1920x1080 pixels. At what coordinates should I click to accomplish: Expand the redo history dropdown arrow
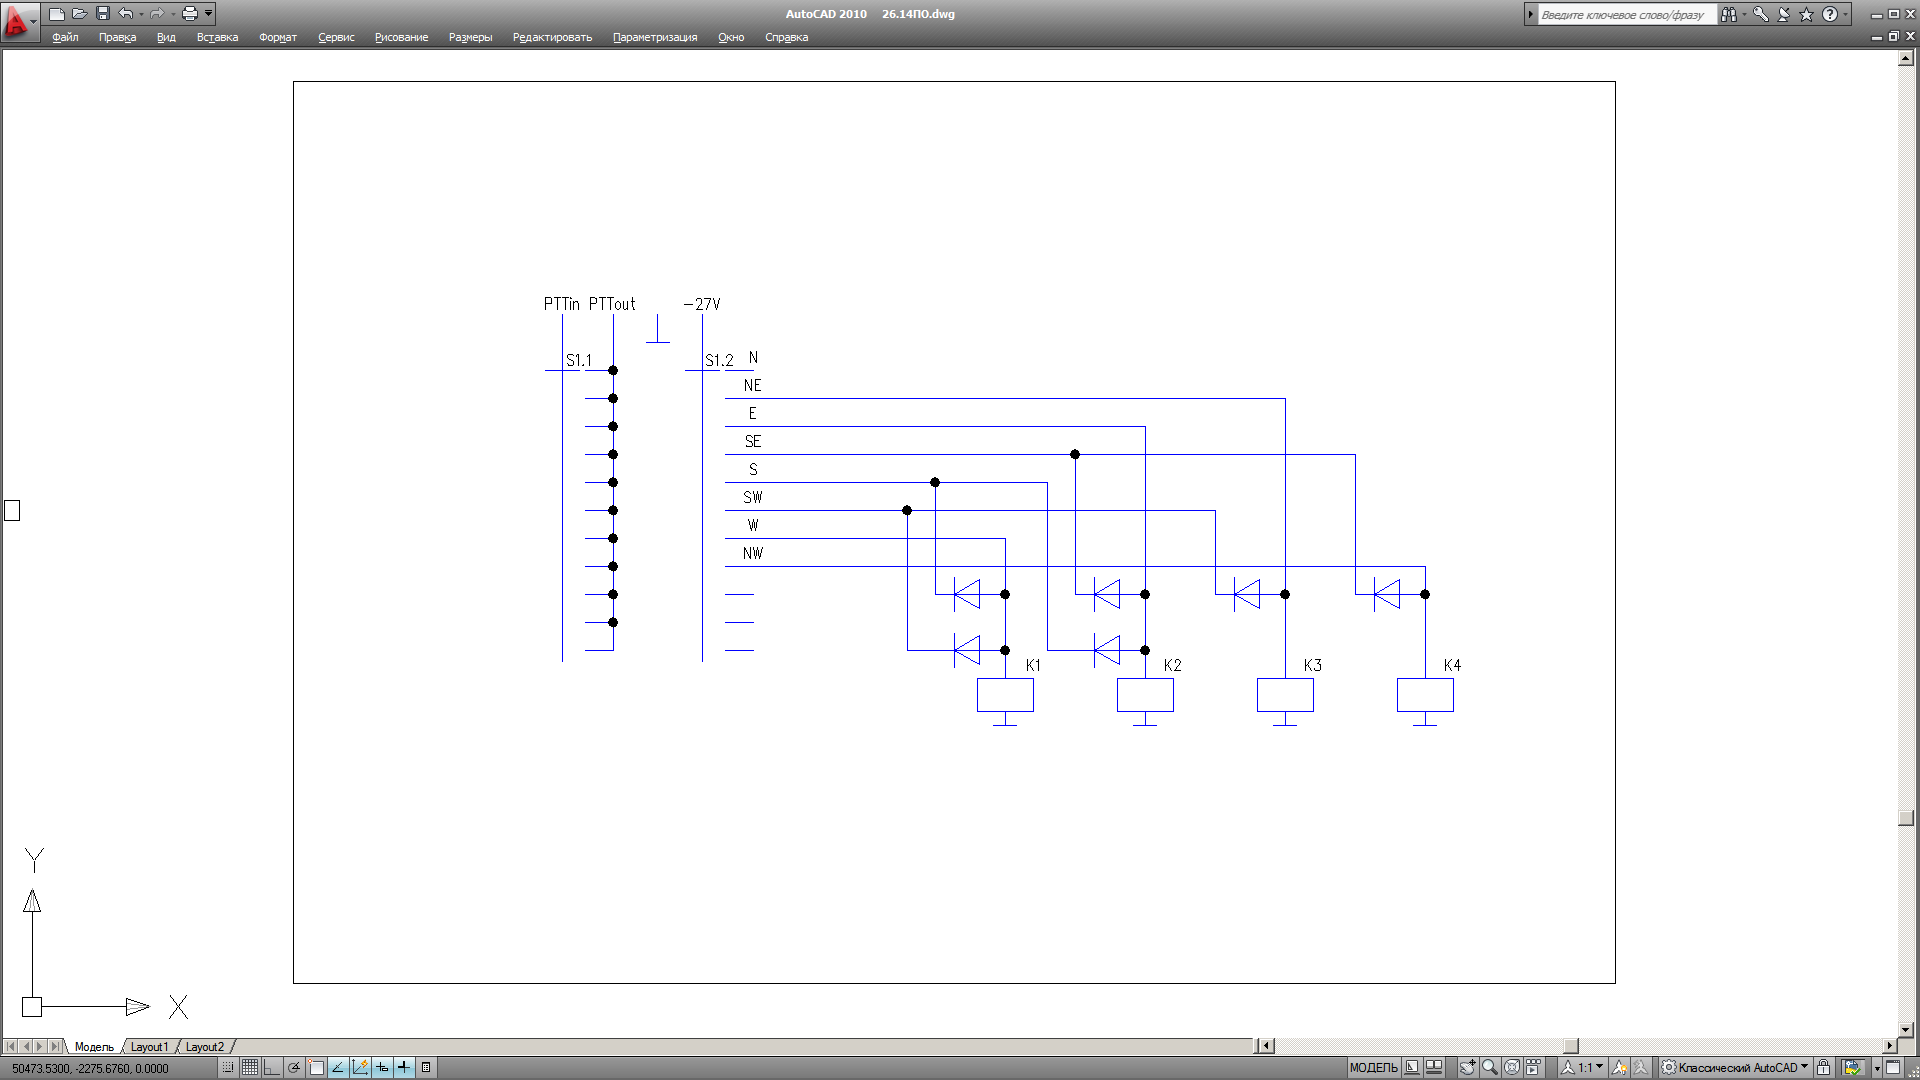click(x=173, y=14)
